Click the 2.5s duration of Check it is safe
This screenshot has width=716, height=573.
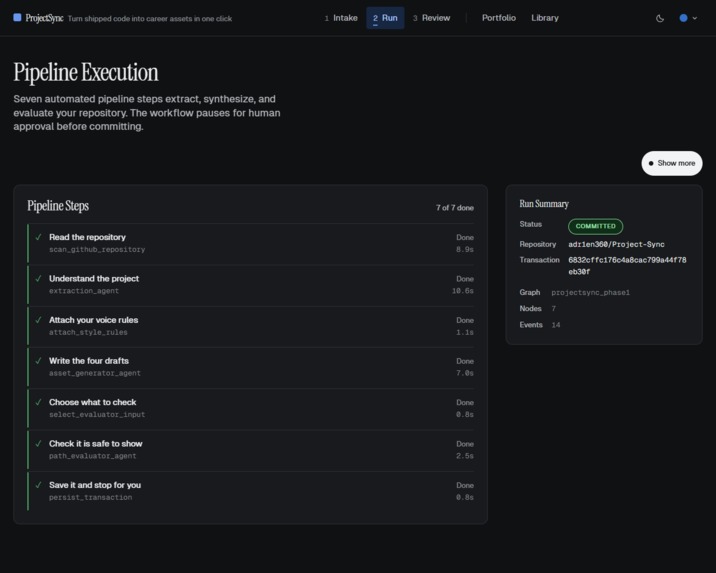click(464, 456)
